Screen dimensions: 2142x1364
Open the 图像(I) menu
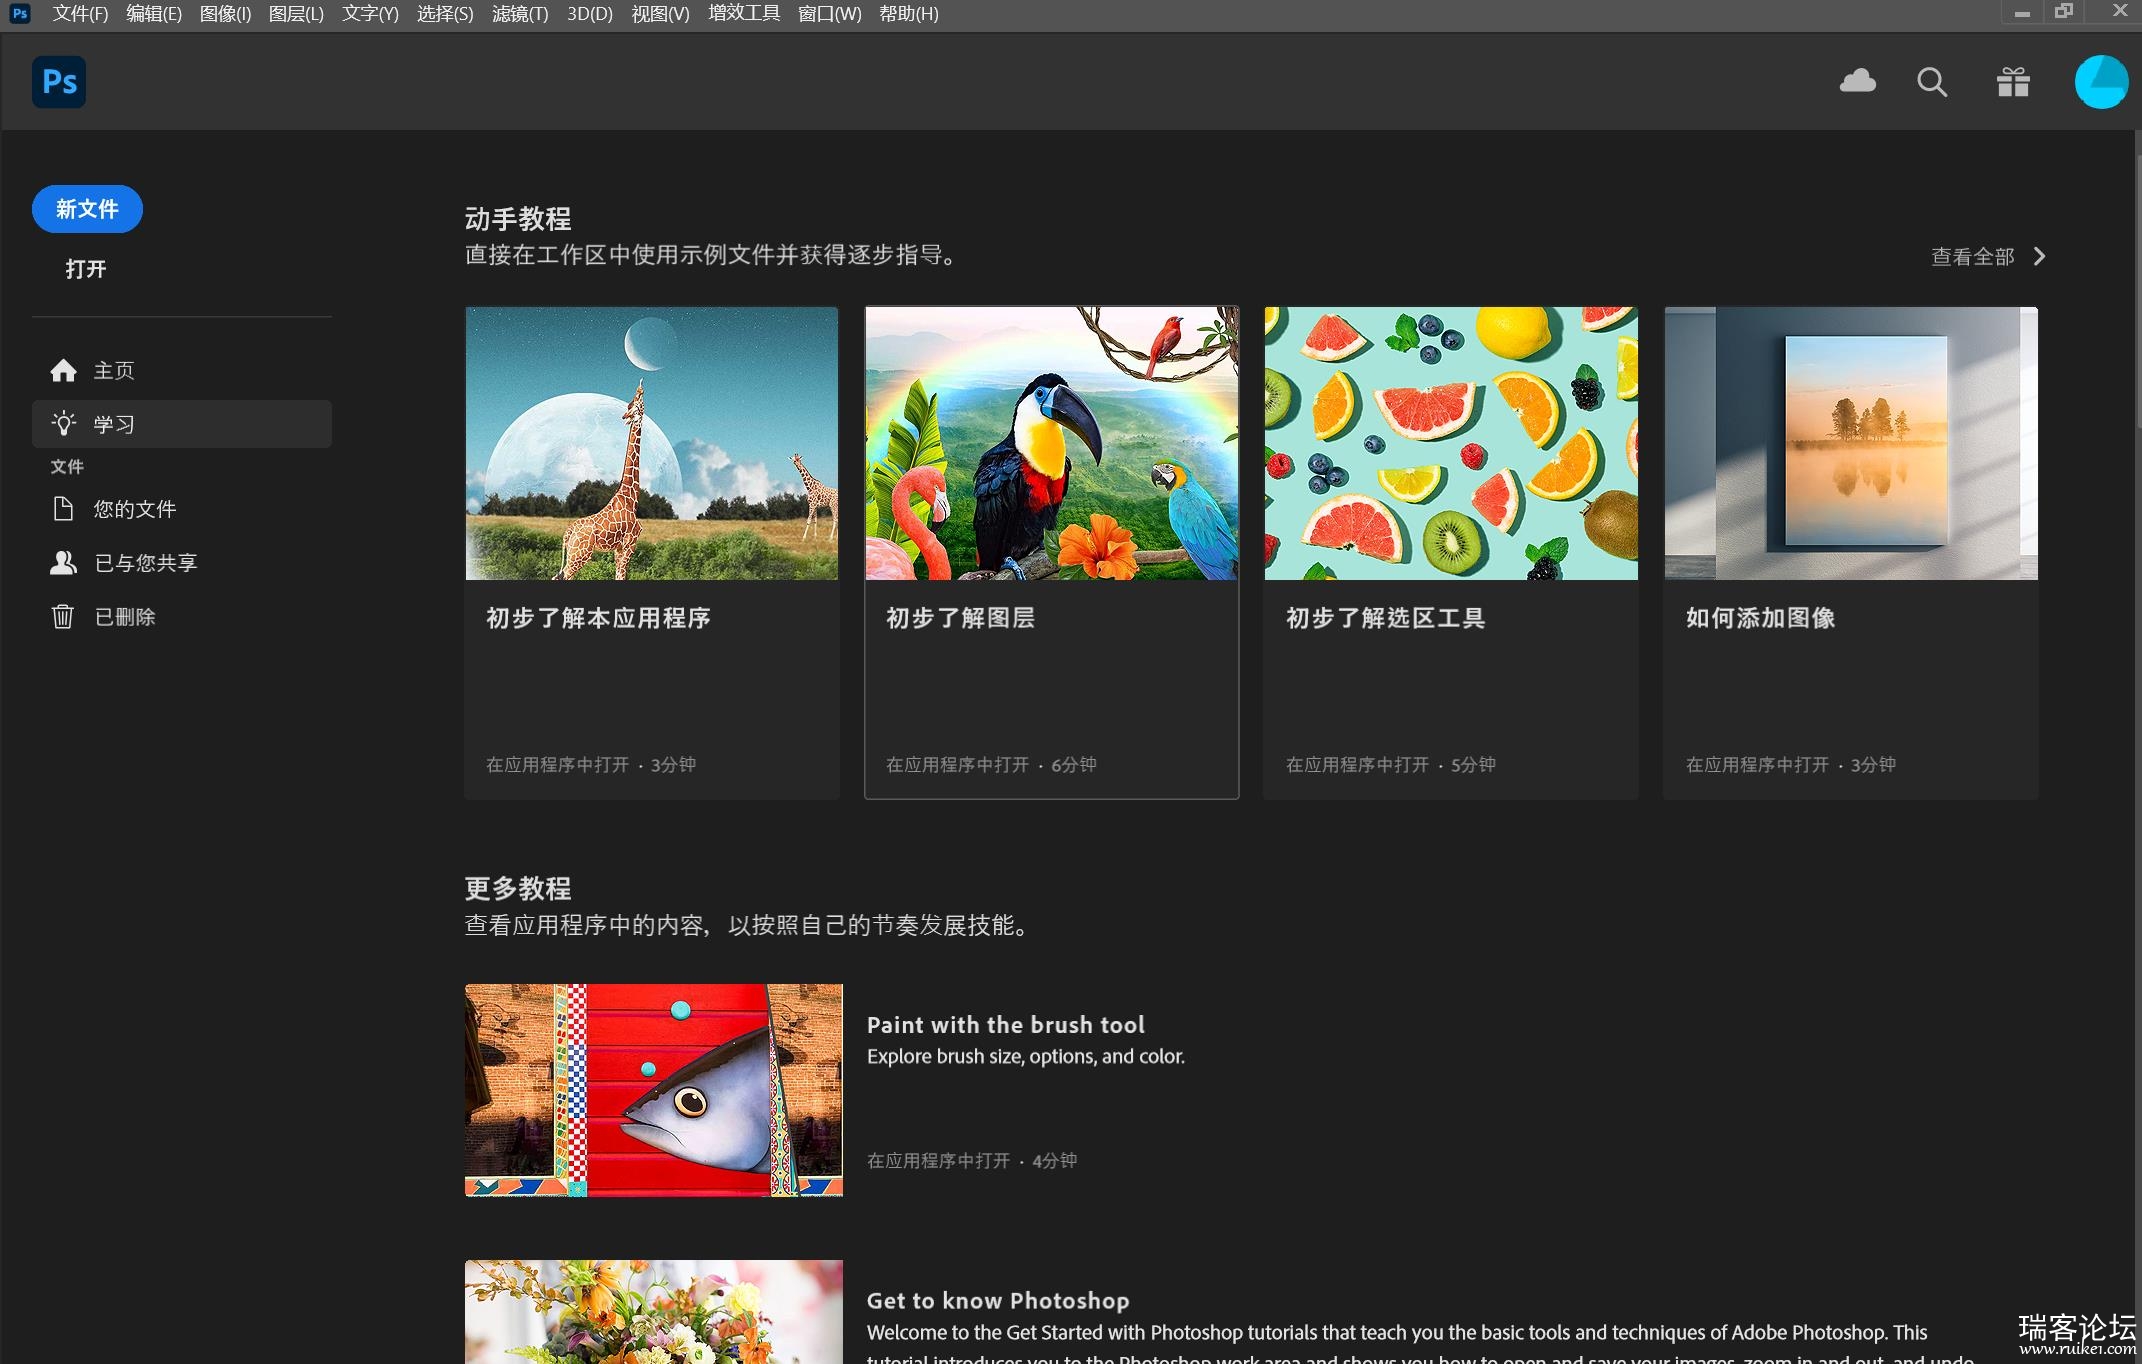225,14
